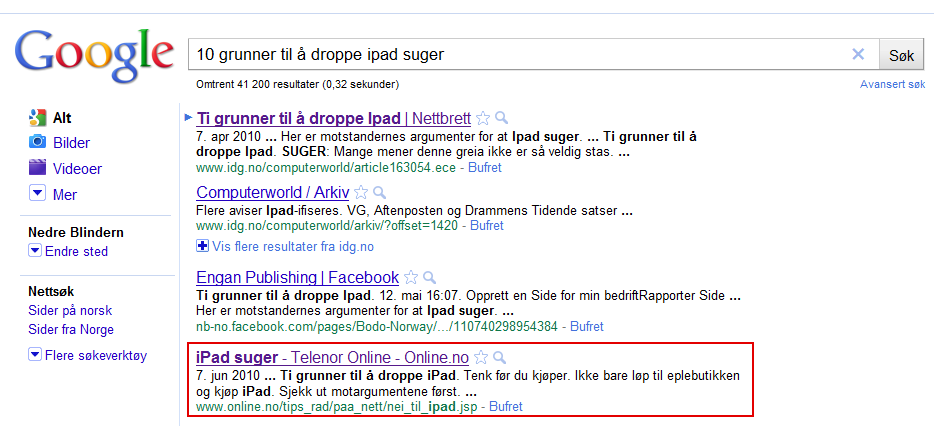Click the Videoer film icon

[x=38, y=167]
